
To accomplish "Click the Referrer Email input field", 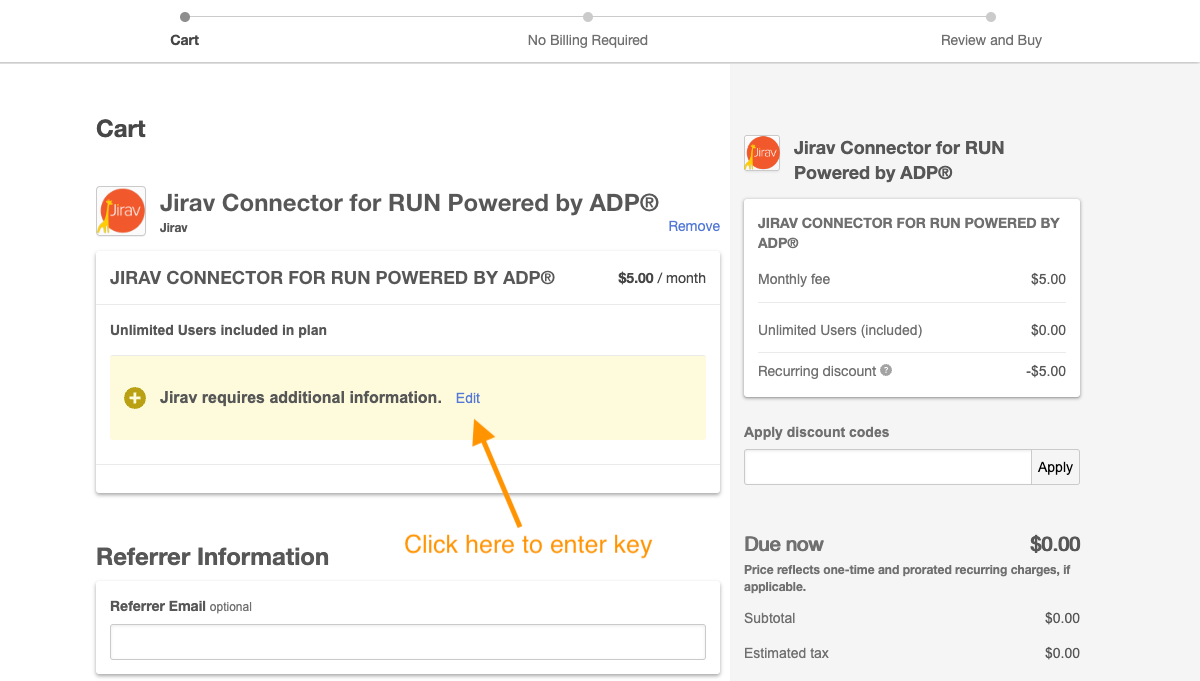I will coord(407,641).
